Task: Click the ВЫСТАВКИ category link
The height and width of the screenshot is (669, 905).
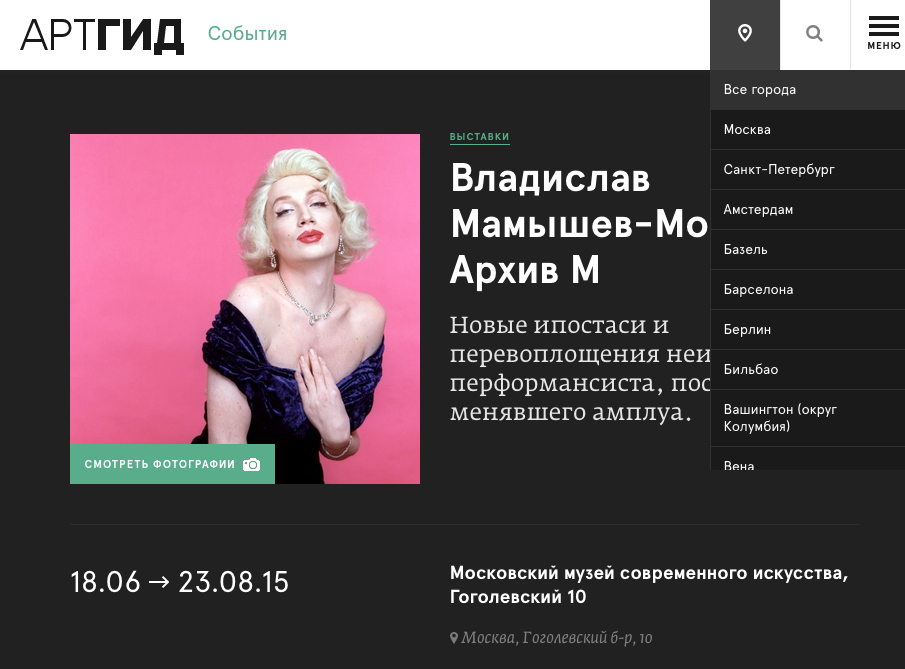Action: (480, 137)
